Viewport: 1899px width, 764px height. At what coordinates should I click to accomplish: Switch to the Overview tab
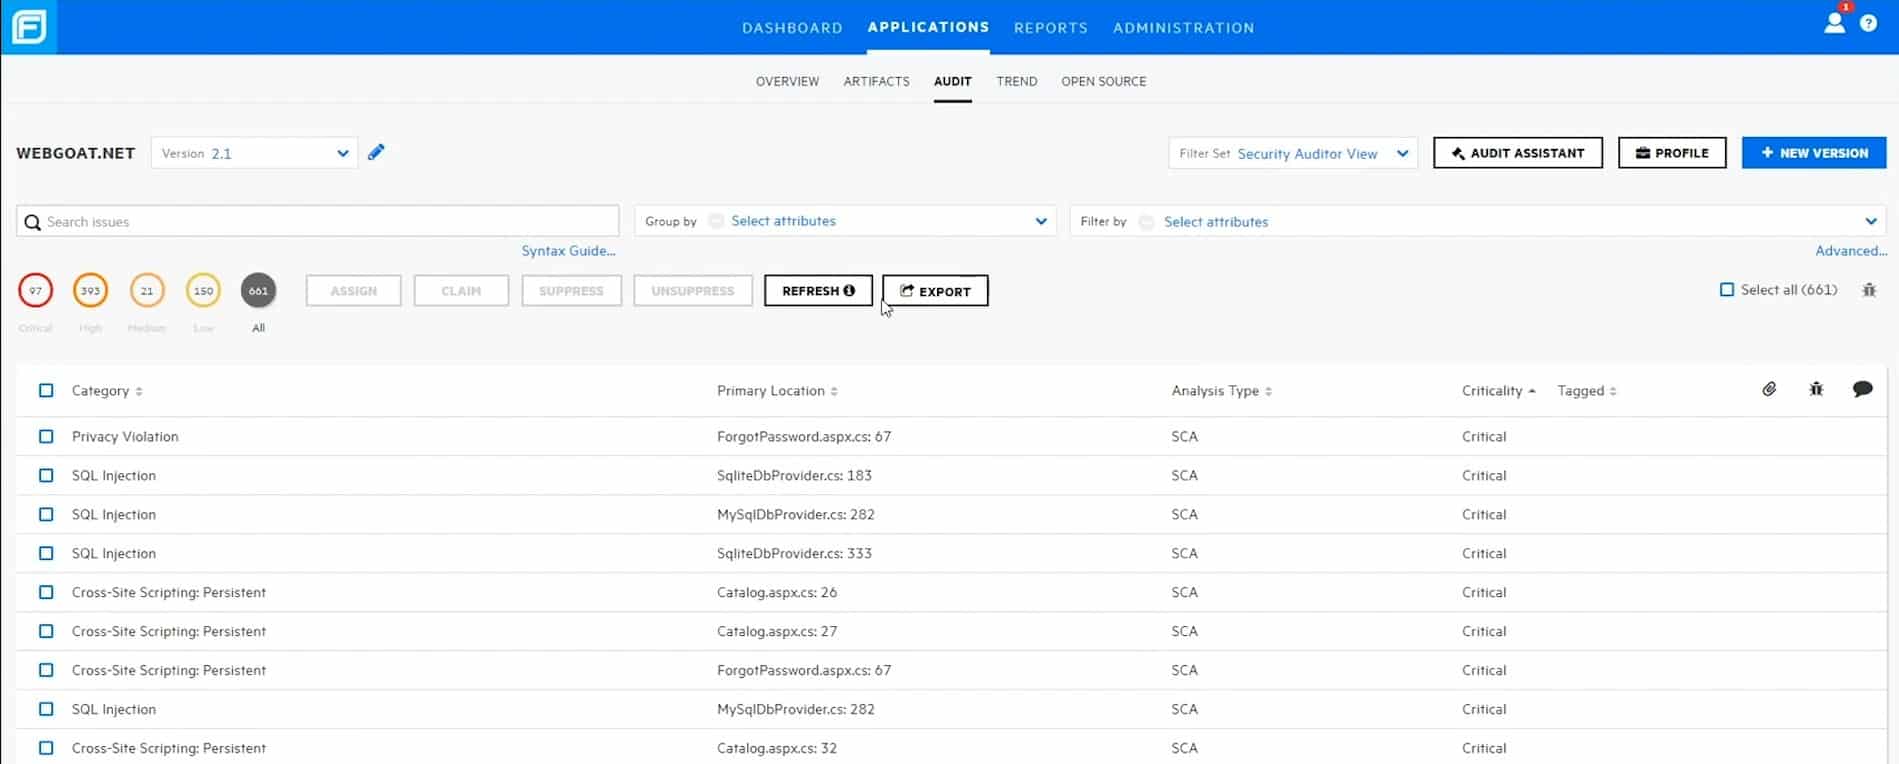[x=787, y=81]
